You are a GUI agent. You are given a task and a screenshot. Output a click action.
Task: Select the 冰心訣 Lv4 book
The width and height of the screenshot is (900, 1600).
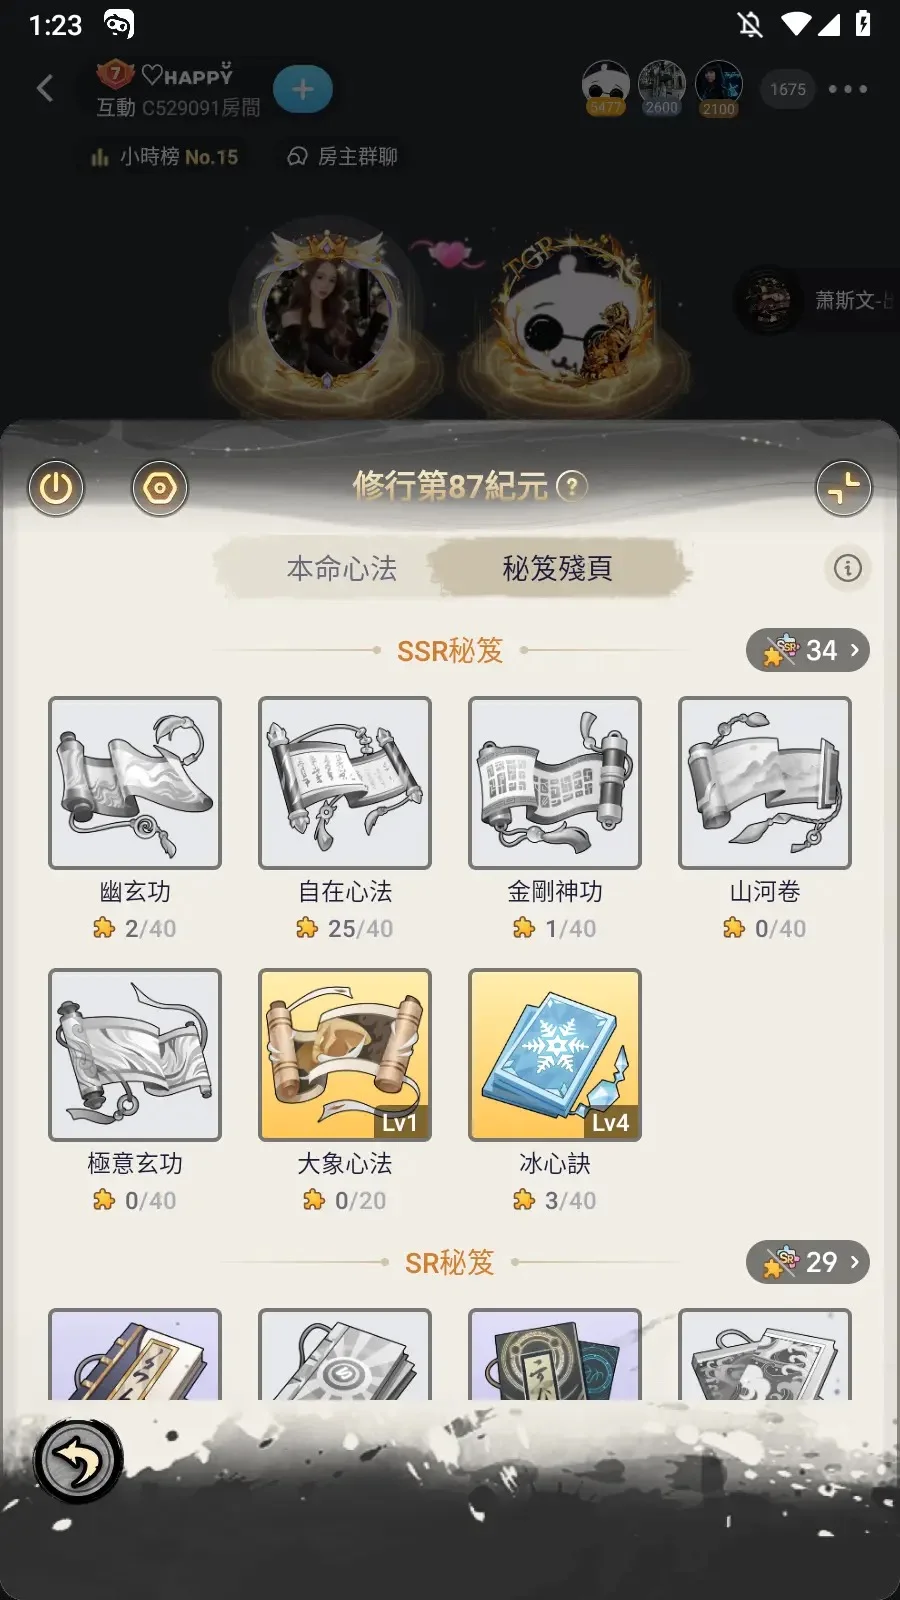555,1054
